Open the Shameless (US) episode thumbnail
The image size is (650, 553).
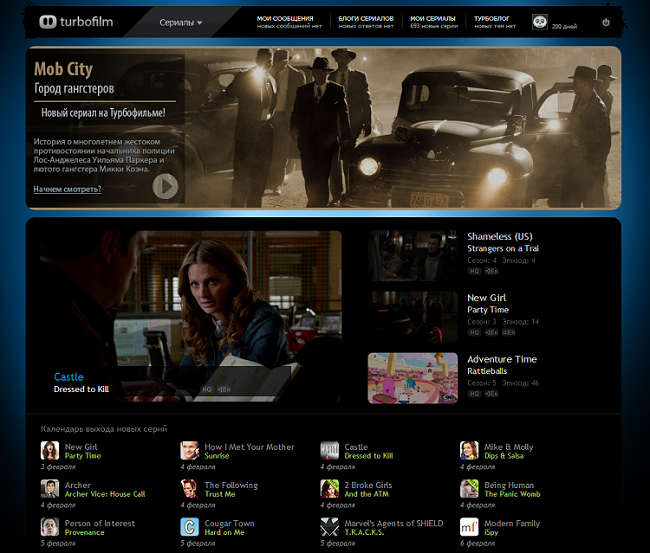point(412,256)
